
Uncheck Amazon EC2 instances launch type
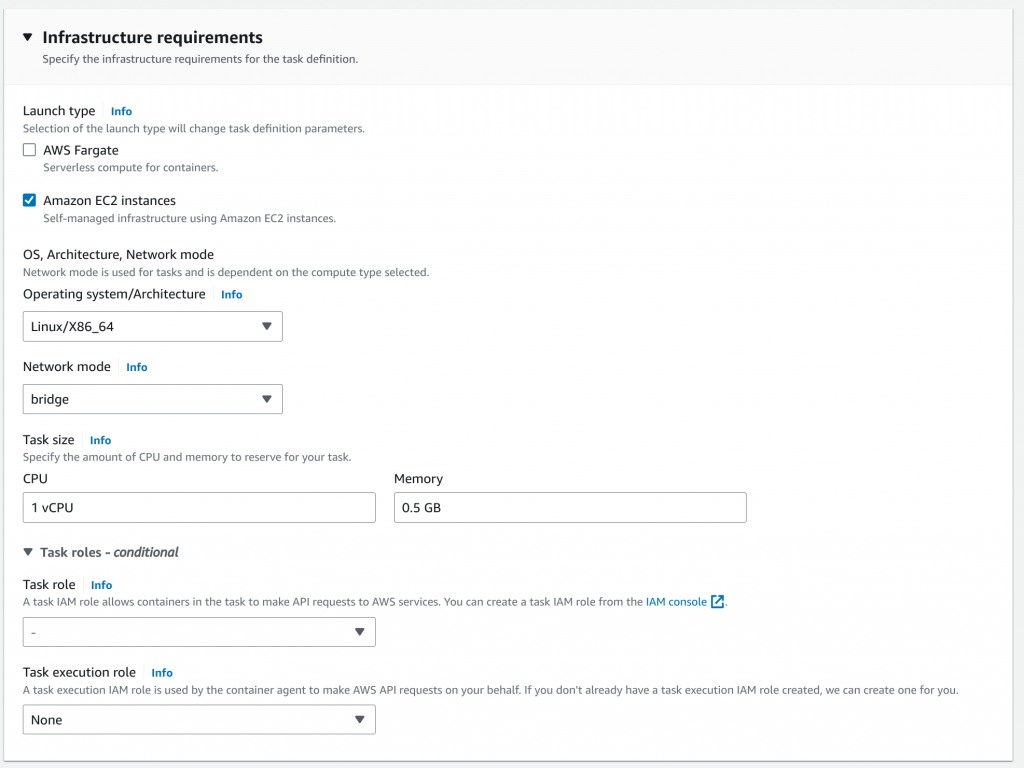[x=30, y=200]
